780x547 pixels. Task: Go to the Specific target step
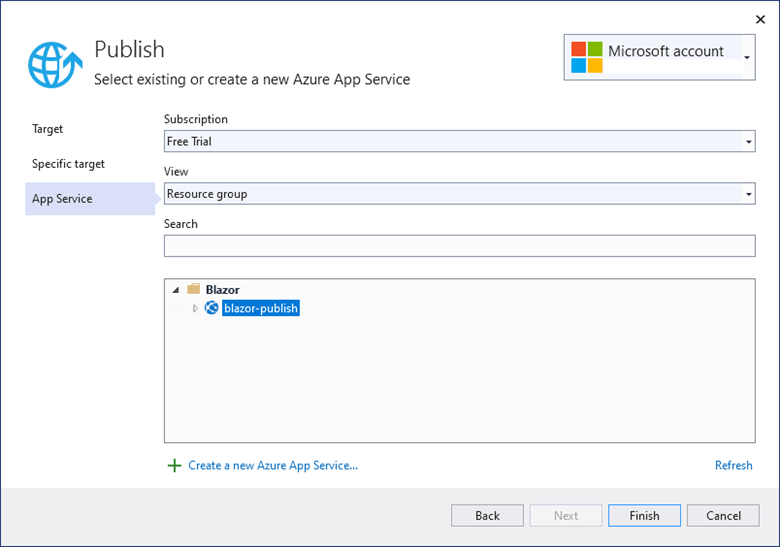pos(68,164)
